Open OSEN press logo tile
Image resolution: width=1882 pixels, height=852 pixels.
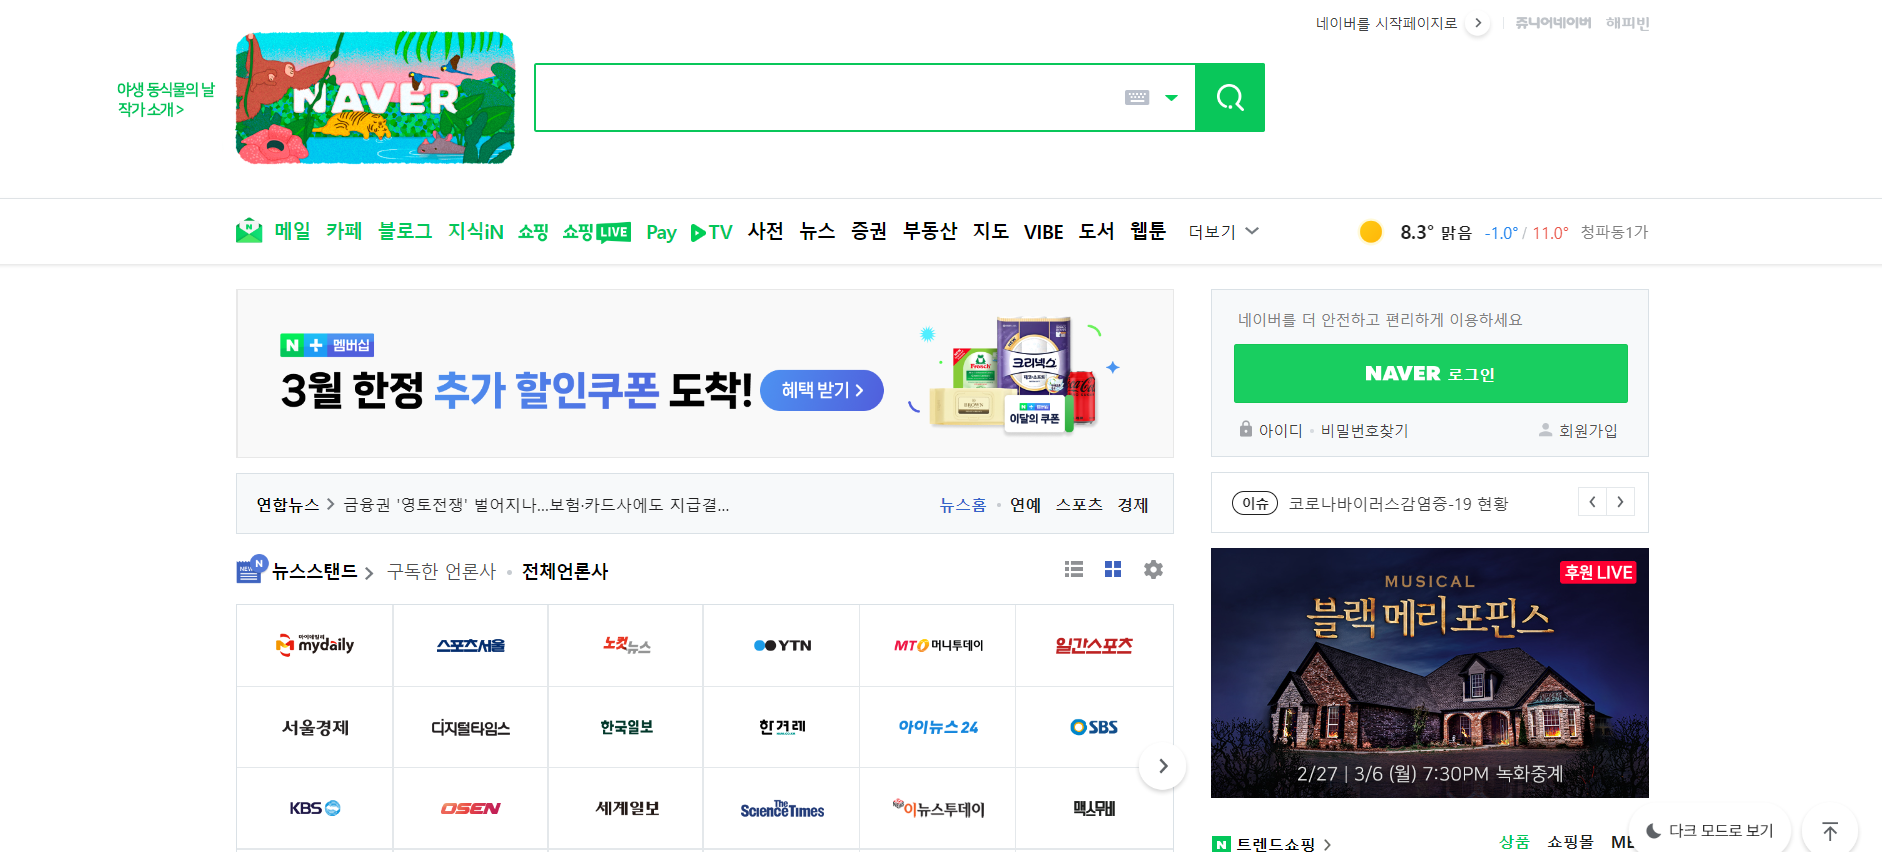470,808
